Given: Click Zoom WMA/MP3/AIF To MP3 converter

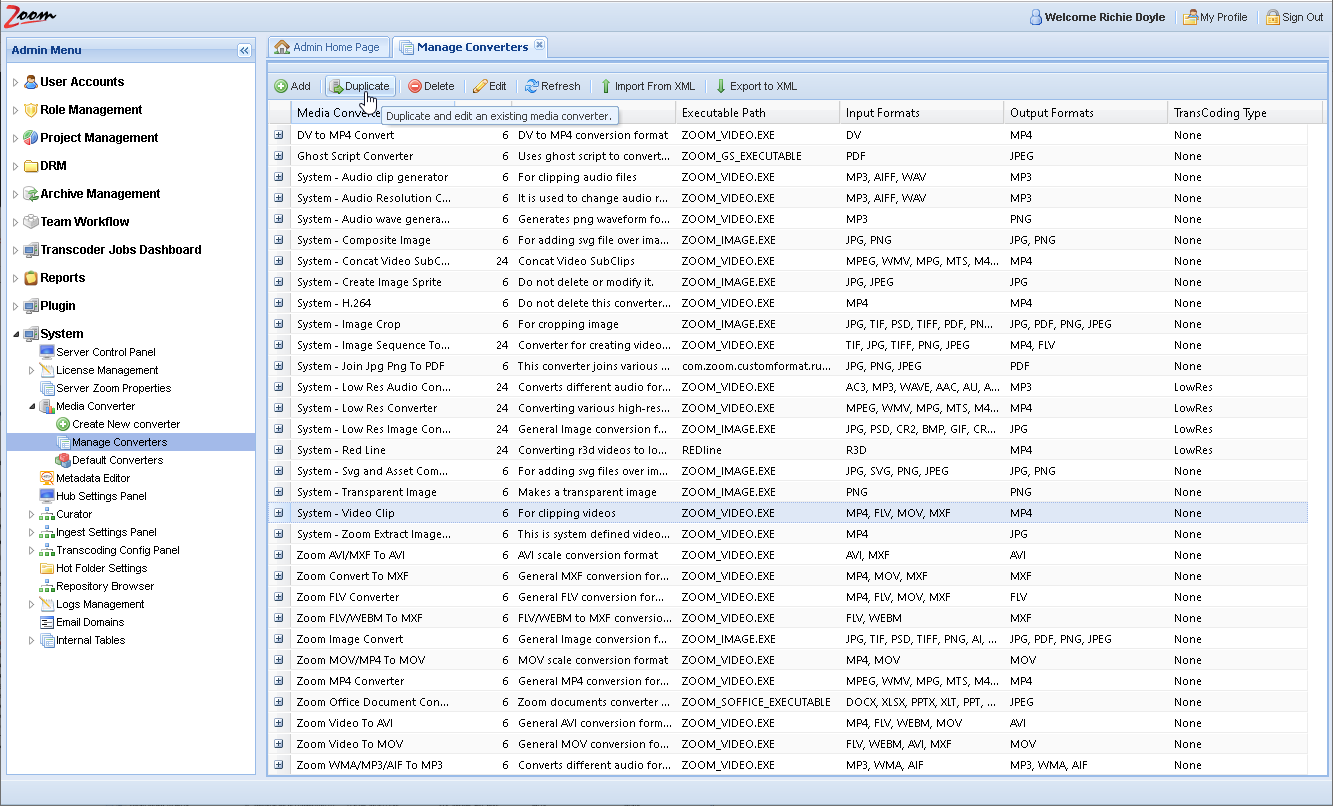Looking at the screenshot, I should (788, 765).
